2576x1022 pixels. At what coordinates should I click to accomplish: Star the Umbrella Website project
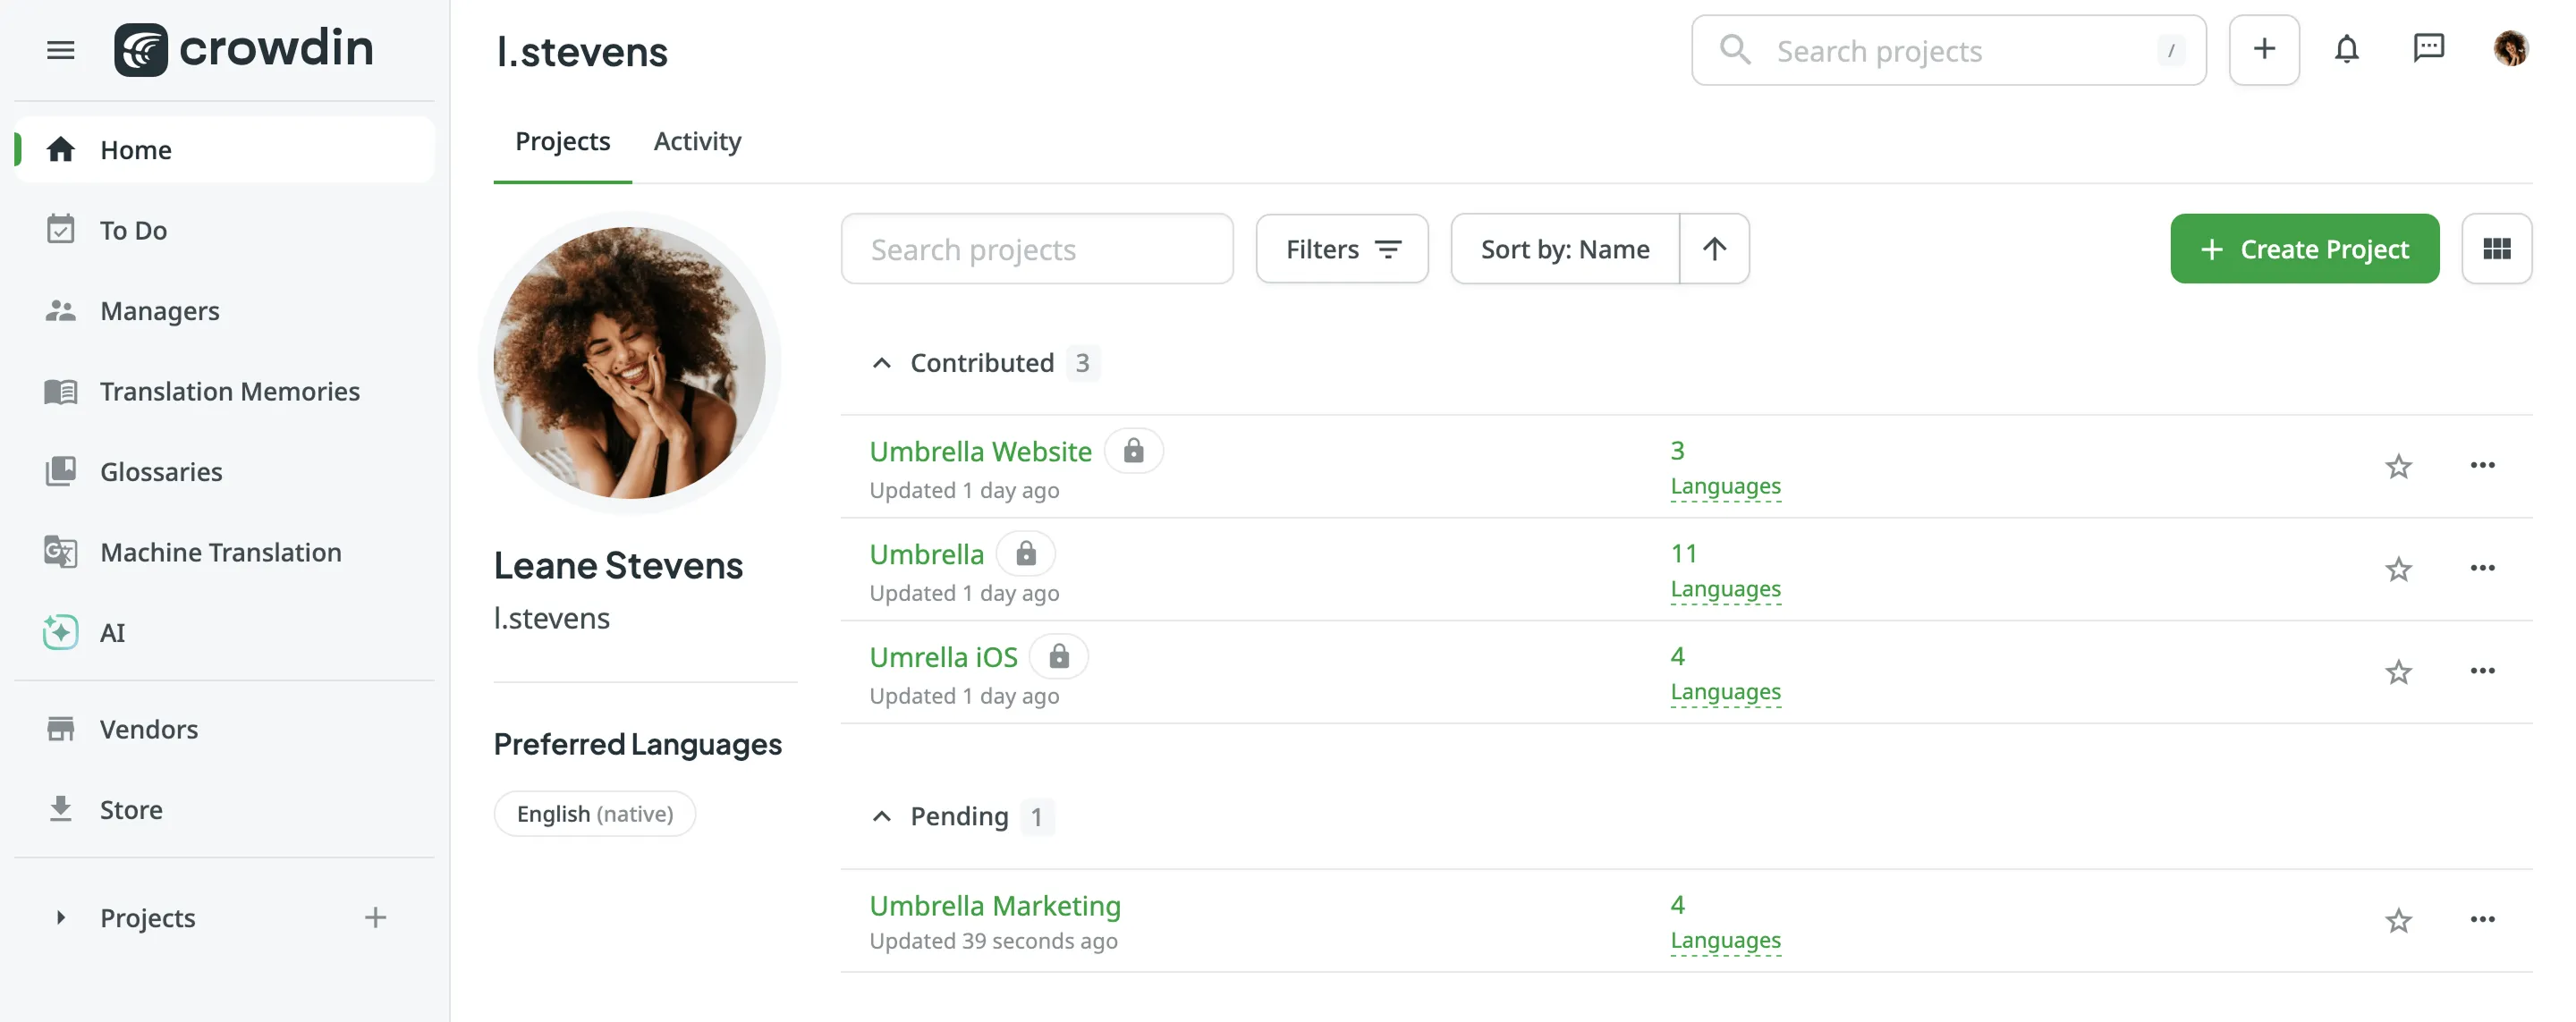click(2398, 466)
